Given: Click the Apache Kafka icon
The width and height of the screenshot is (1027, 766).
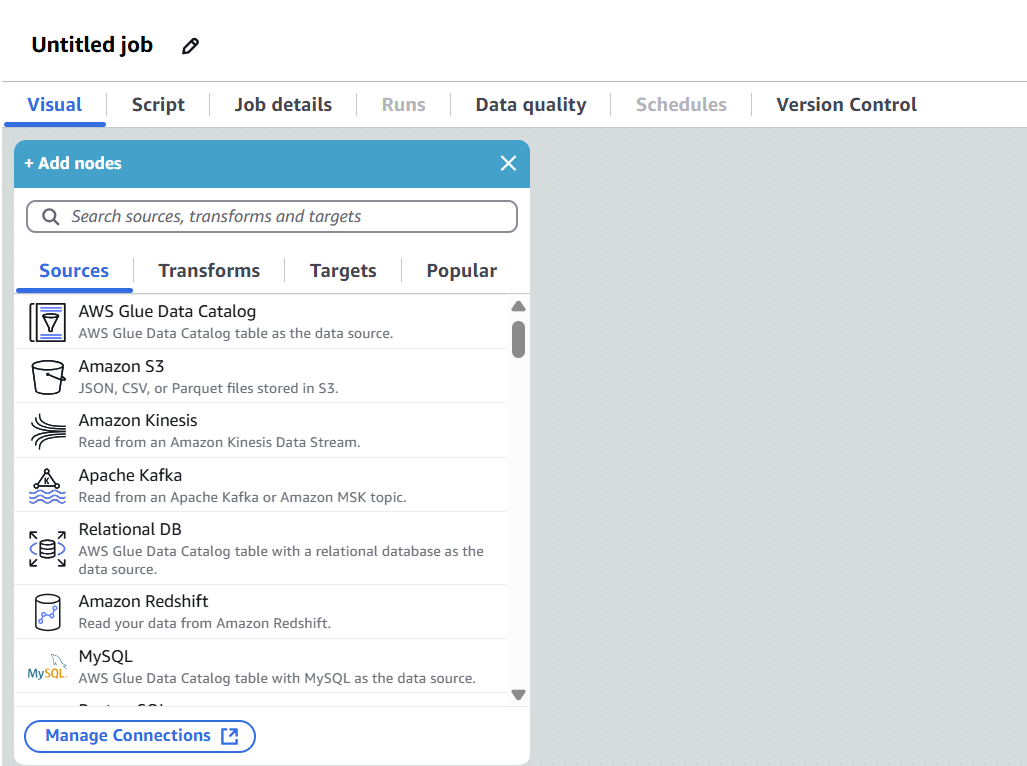Looking at the screenshot, I should (47, 486).
